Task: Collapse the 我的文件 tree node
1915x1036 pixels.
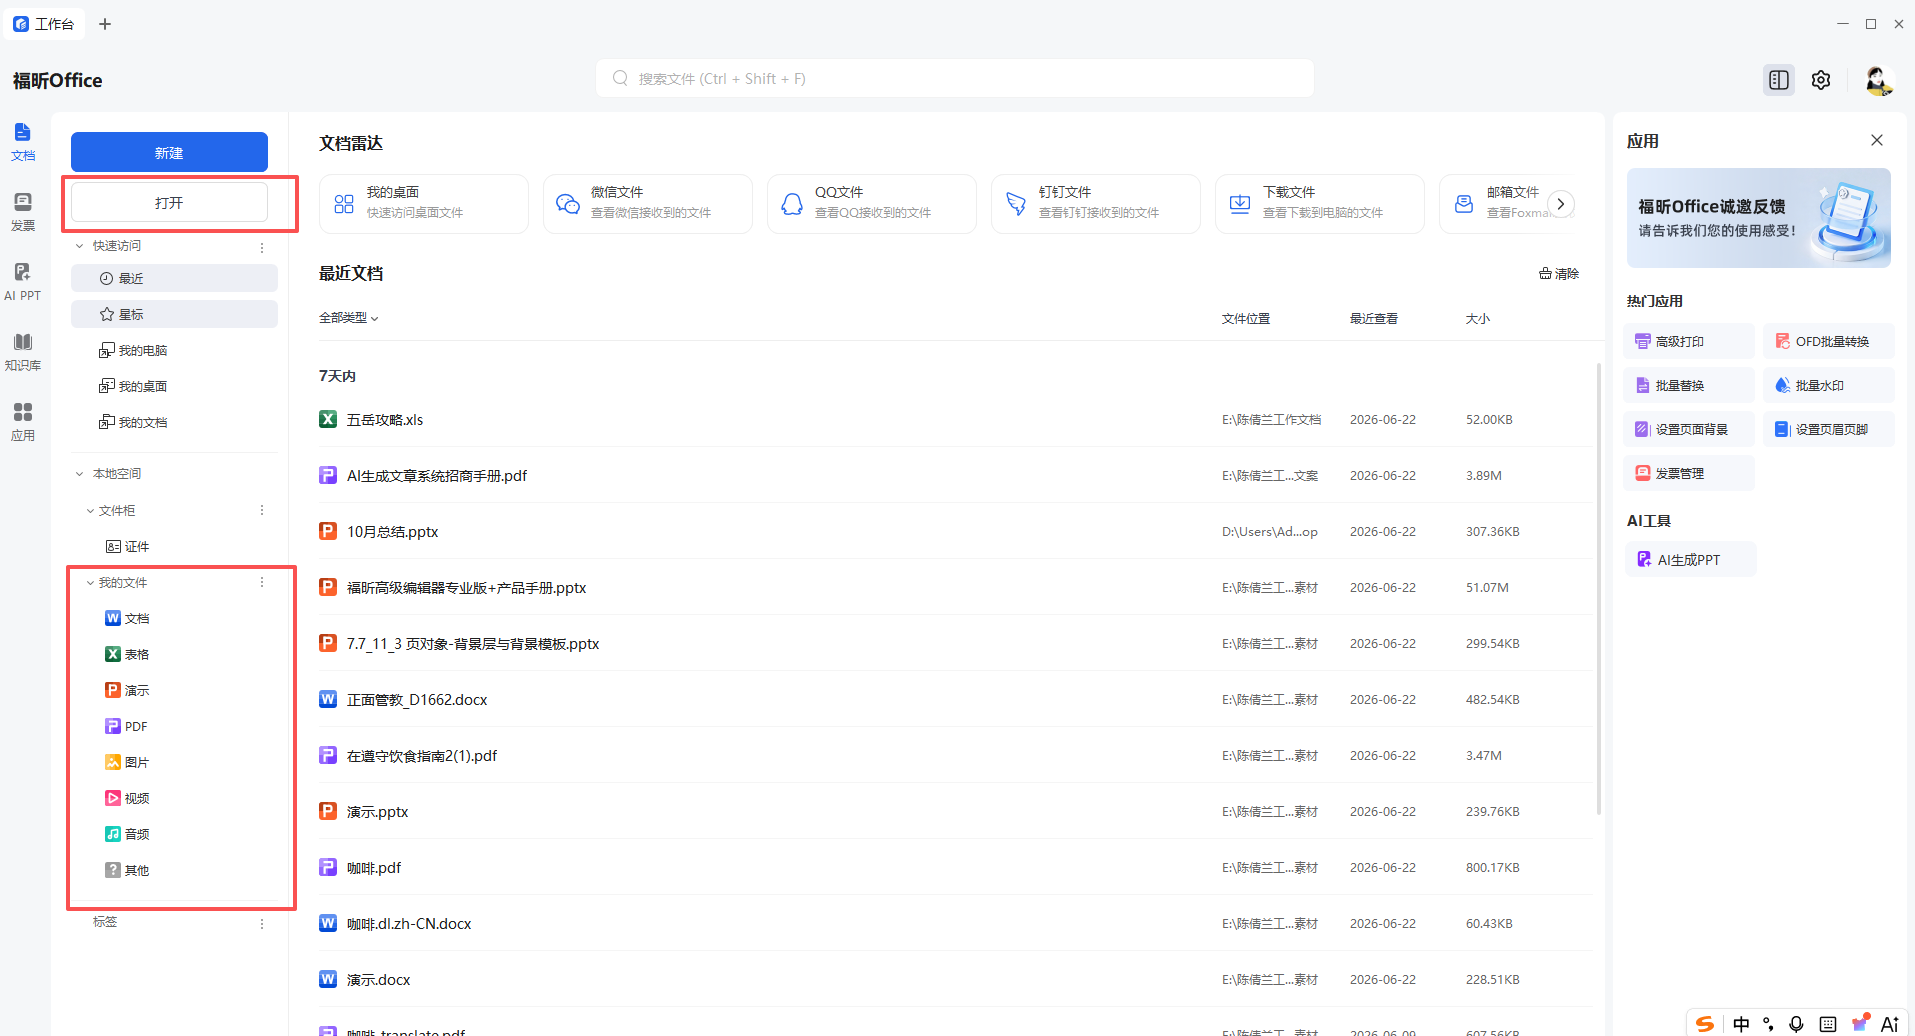Action: tap(90, 583)
